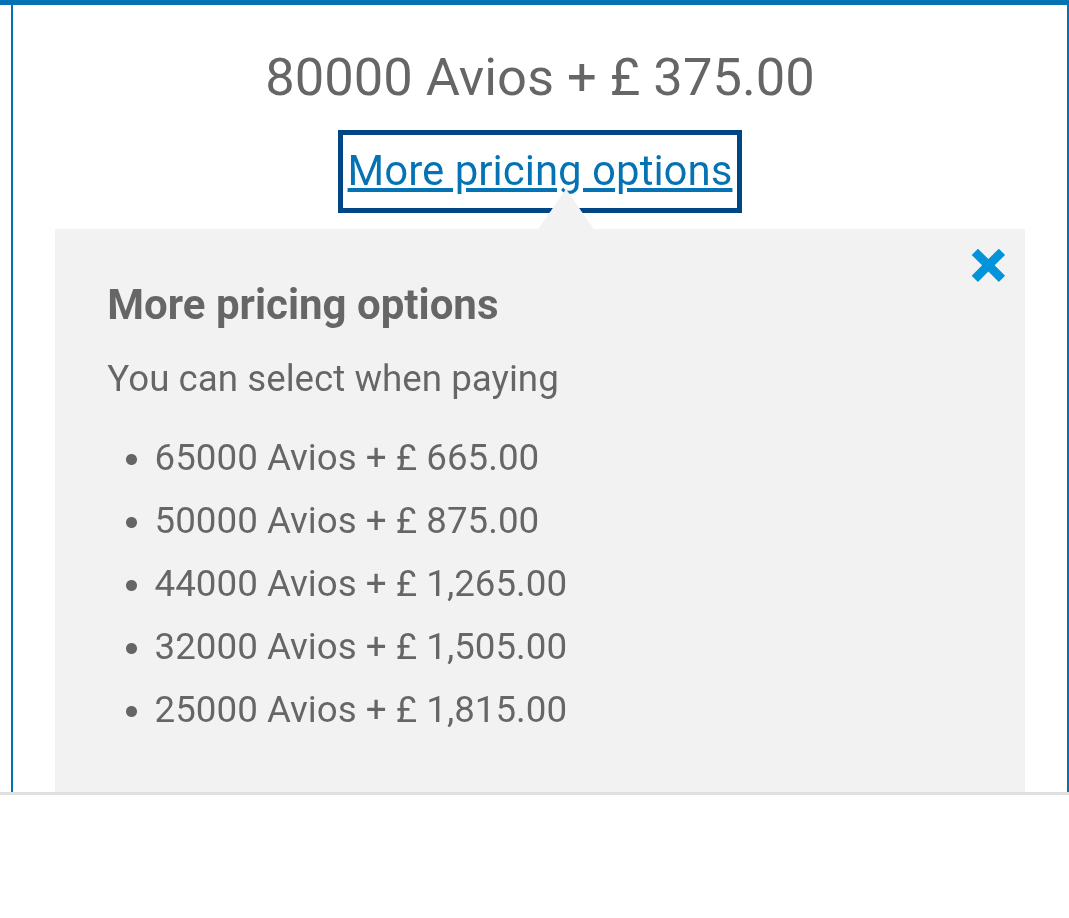This screenshot has width=1069, height=918.
Task: Select the 80000 Avios + £375.00 price
Action: point(539,77)
